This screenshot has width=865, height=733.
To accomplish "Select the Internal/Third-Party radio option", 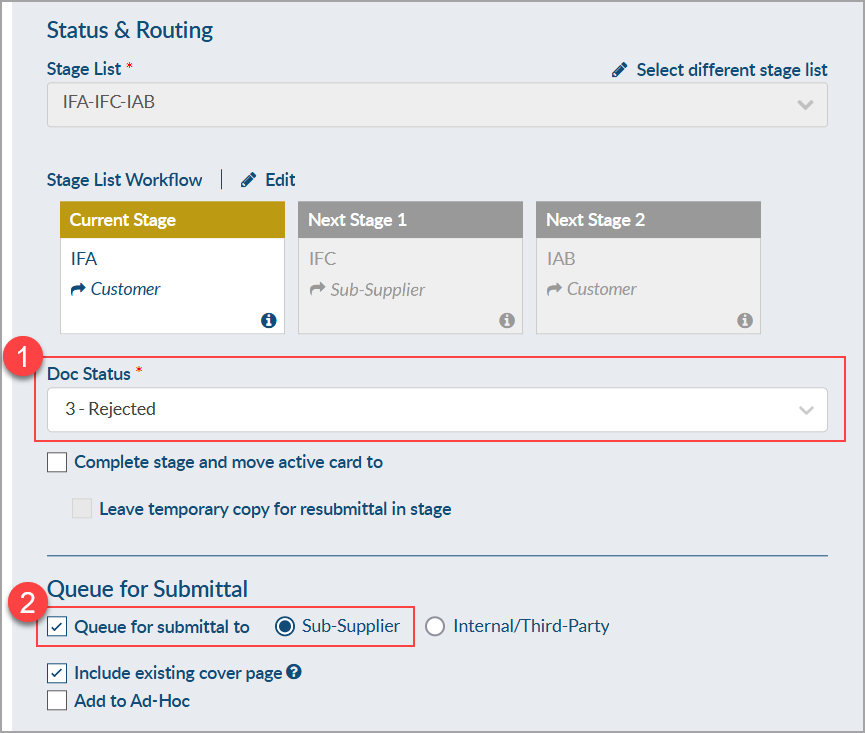I will [435, 627].
